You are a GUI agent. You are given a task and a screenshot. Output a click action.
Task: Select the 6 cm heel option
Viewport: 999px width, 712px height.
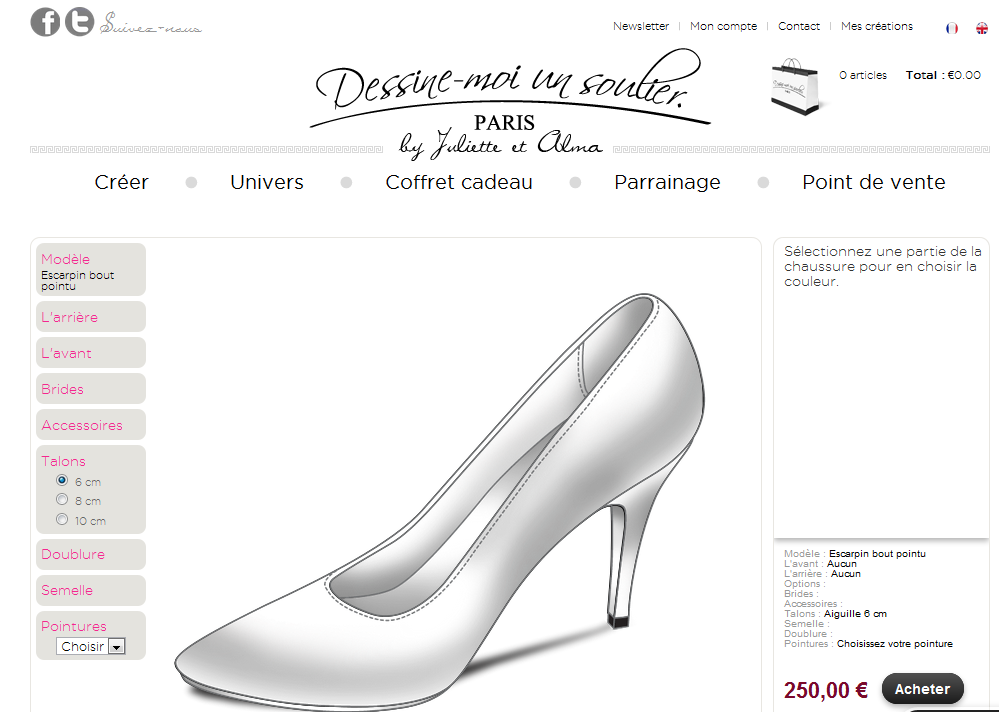62,481
